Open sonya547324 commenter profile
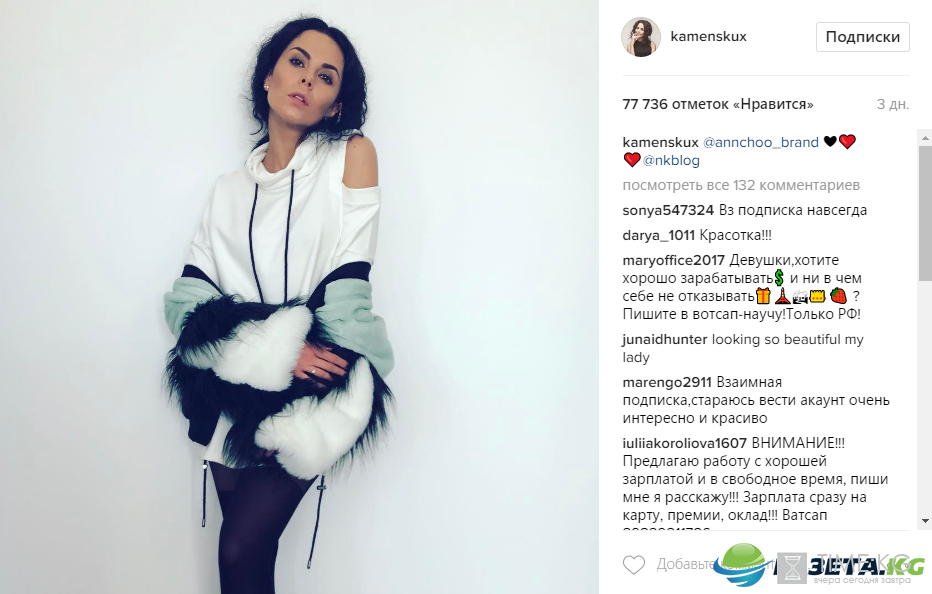The width and height of the screenshot is (932, 594). pyautogui.click(x=668, y=210)
